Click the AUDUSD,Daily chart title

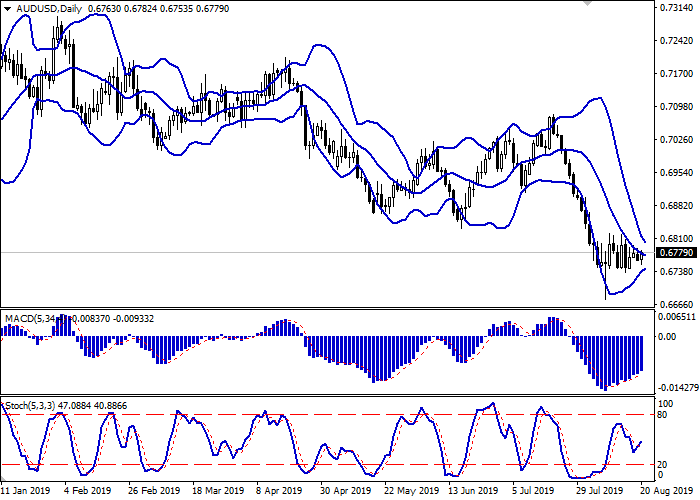click(43, 9)
